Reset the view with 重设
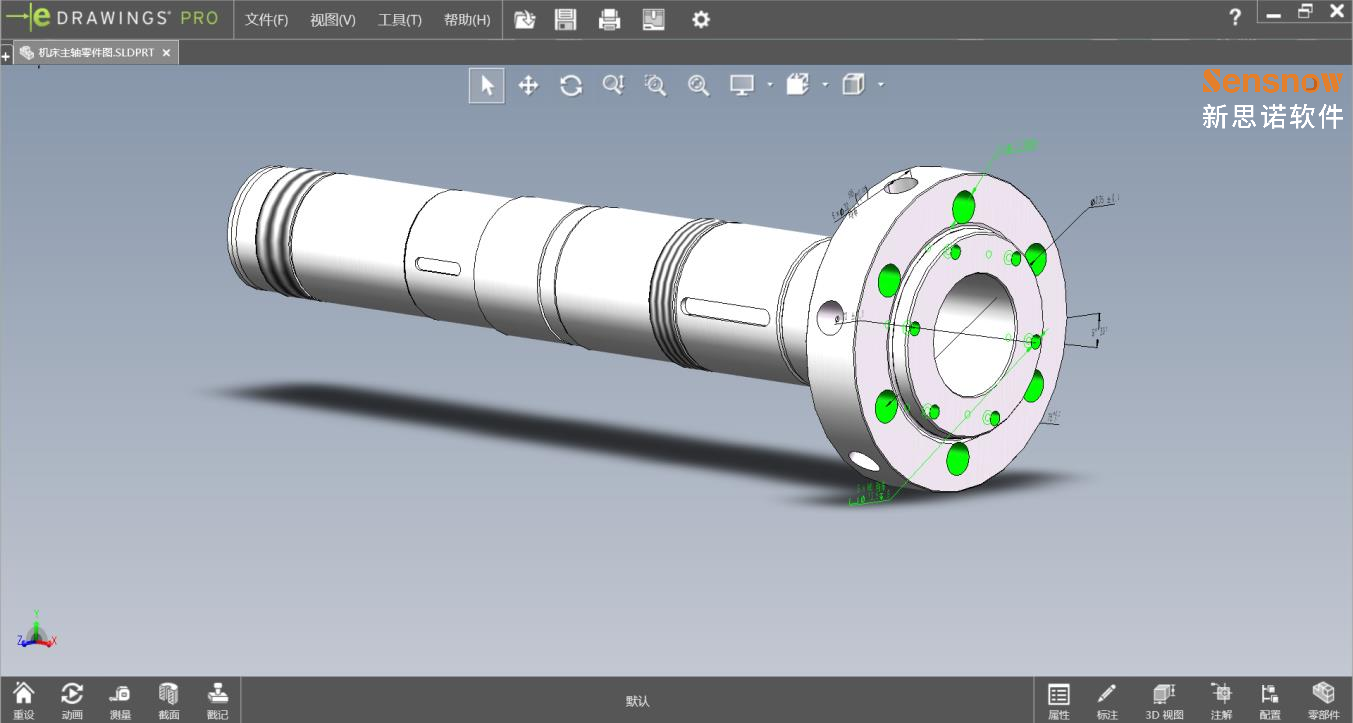Image resolution: width=1353 pixels, height=723 pixels. click(23, 700)
